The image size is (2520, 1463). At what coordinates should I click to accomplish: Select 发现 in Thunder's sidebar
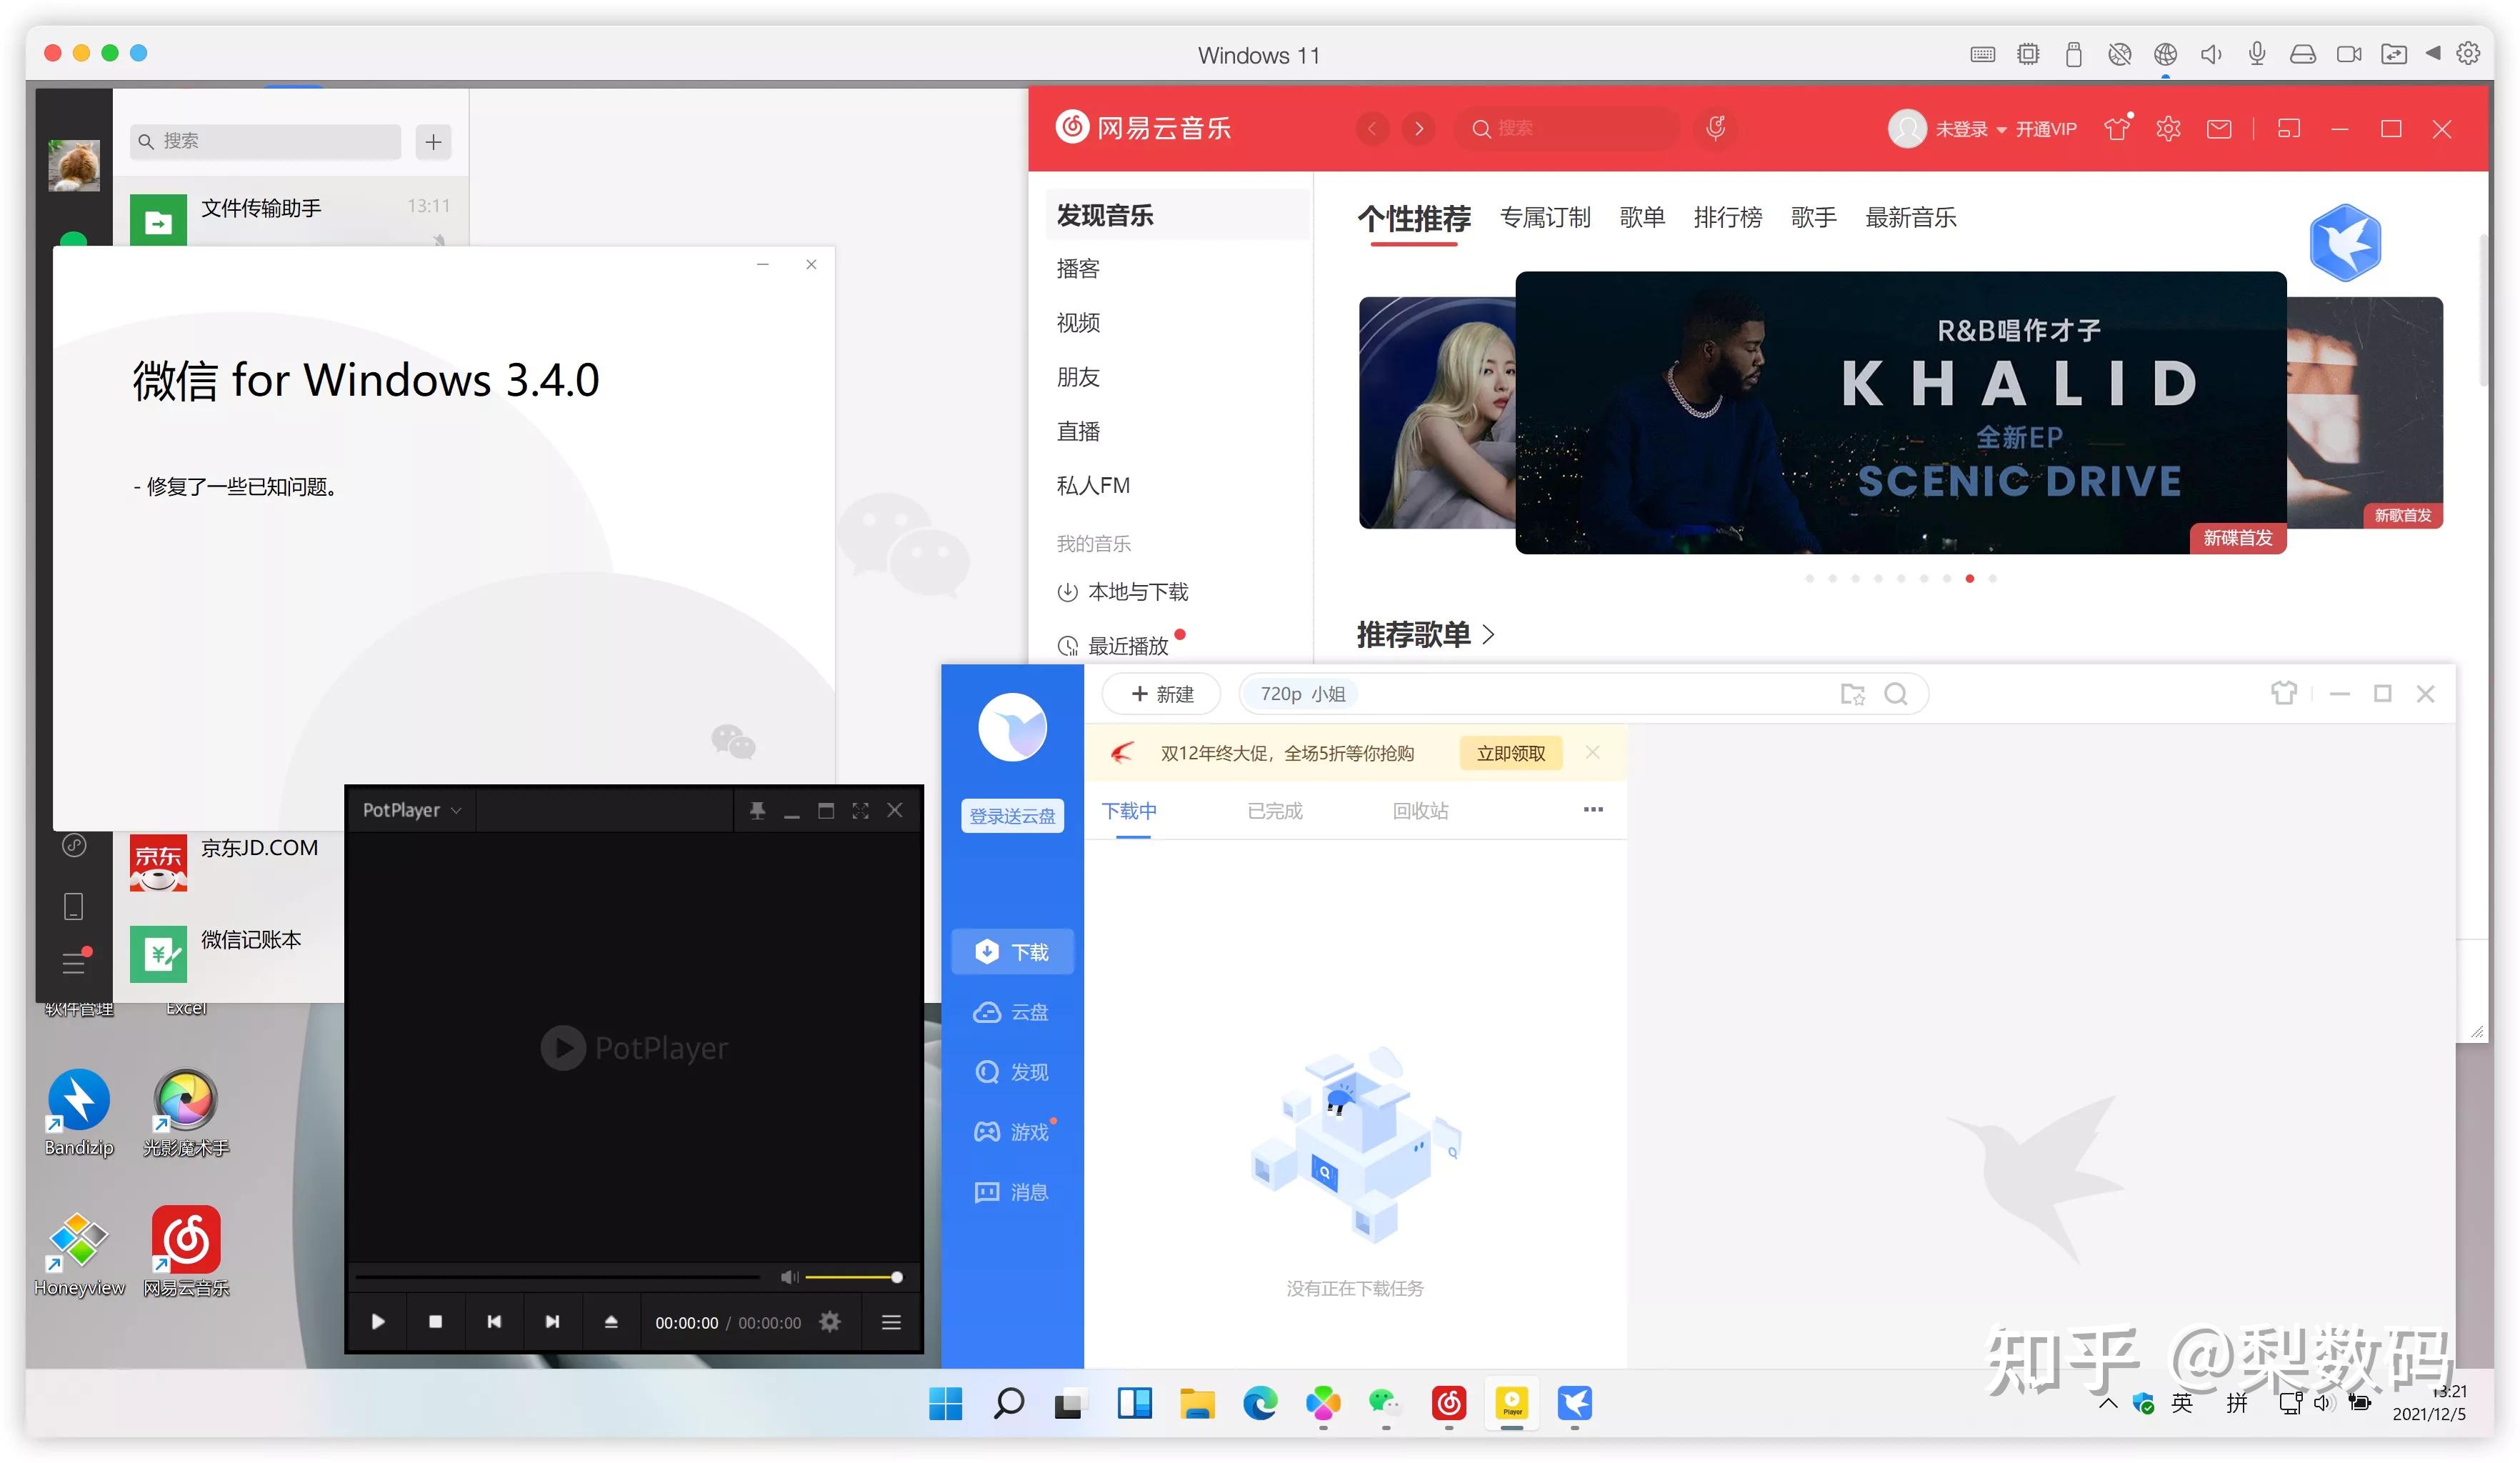1012,1071
